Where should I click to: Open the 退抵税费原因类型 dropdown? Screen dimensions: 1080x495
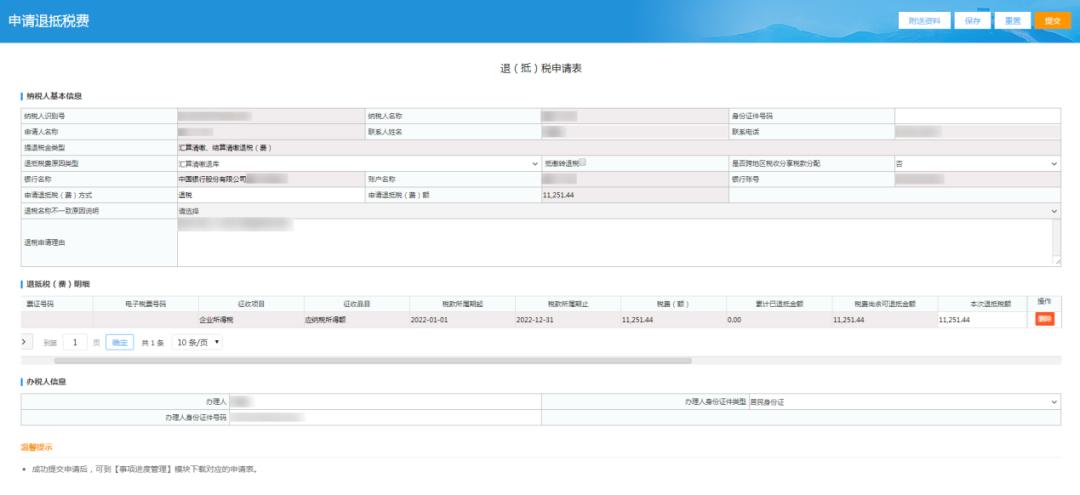click(358, 164)
